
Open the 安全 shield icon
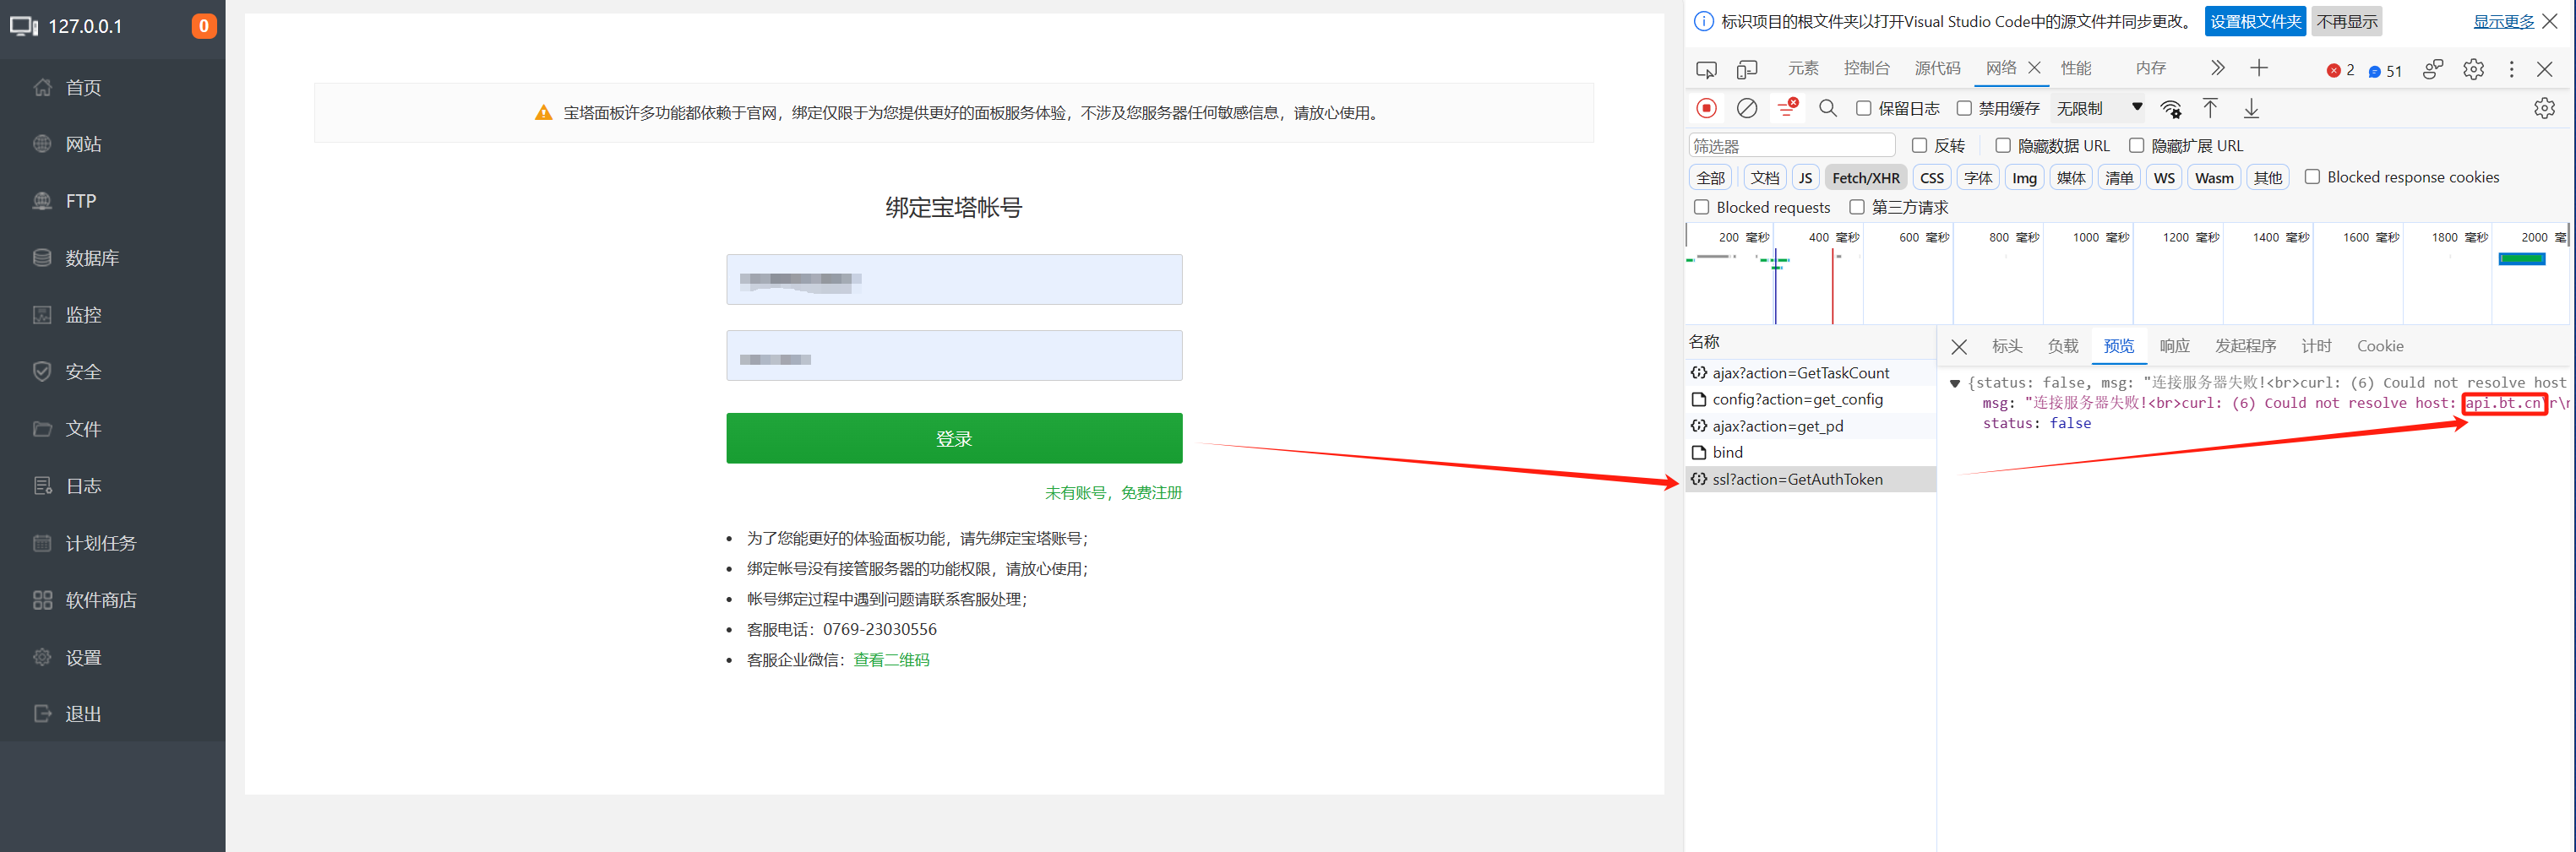pyautogui.click(x=42, y=372)
